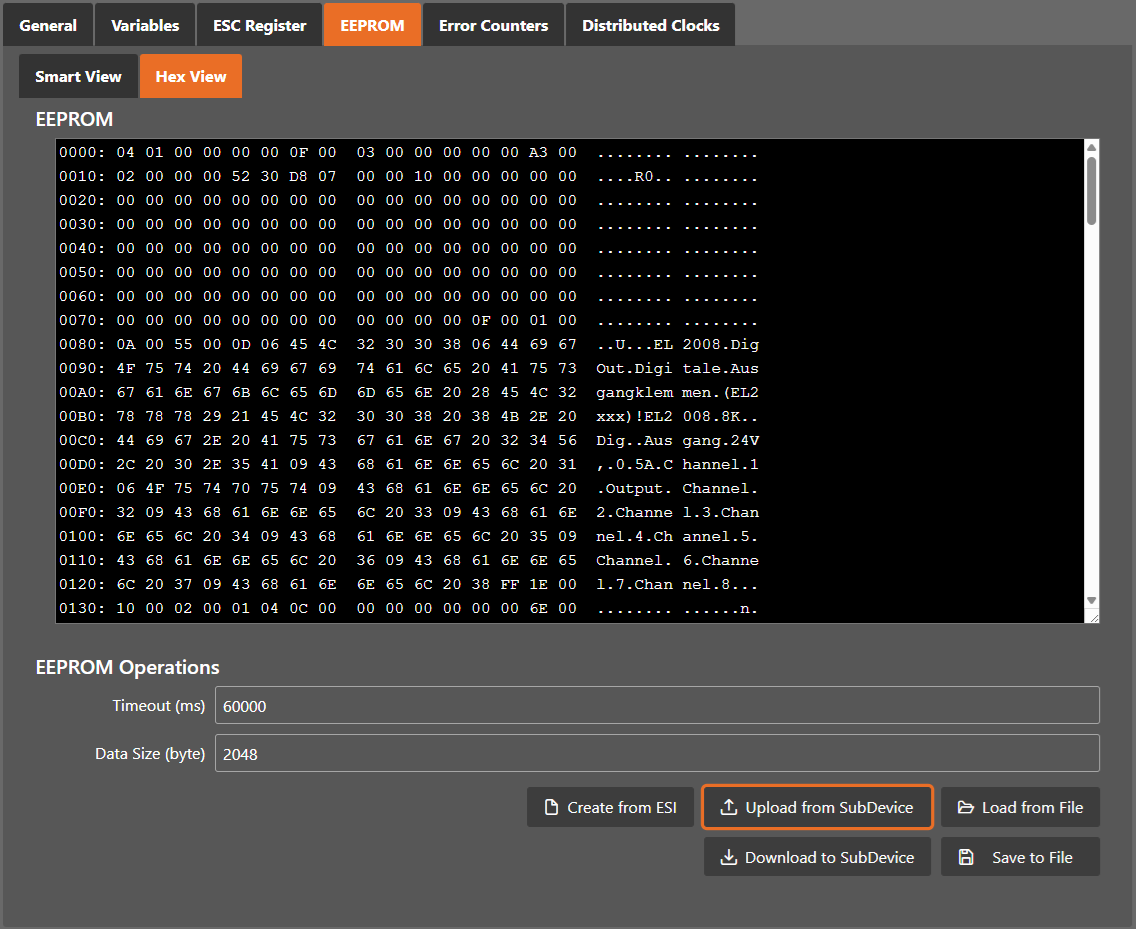The image size is (1136, 929).
Task: Click the hex row address 0130:
Action: [82, 608]
